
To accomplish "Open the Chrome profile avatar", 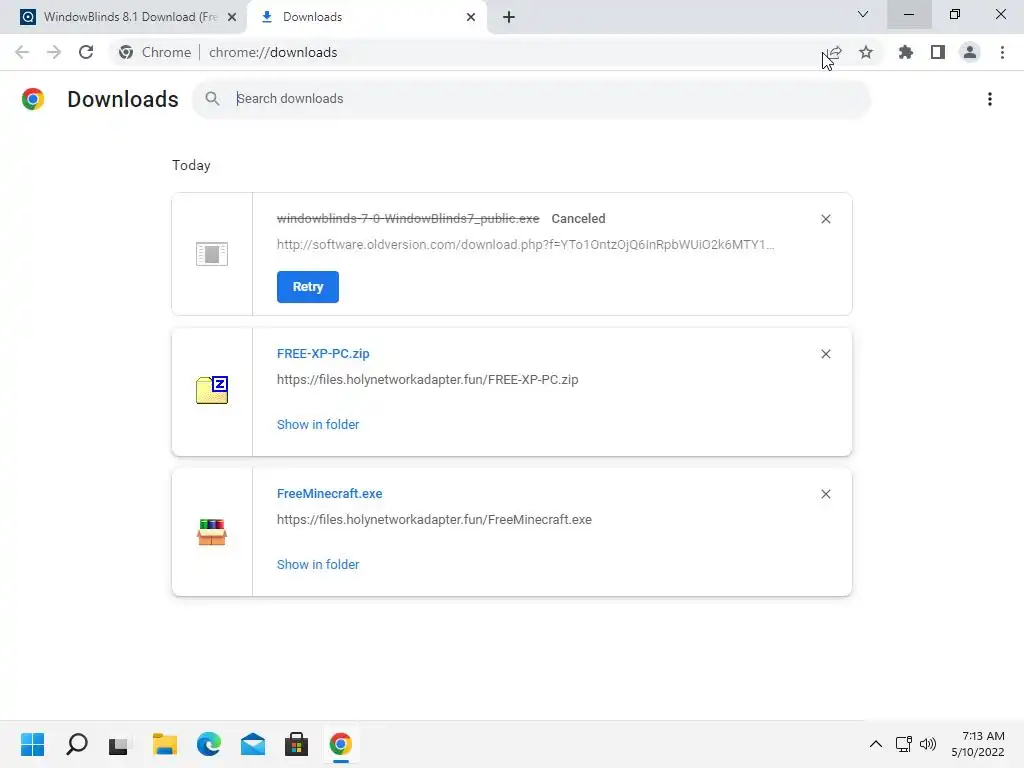I will (970, 52).
